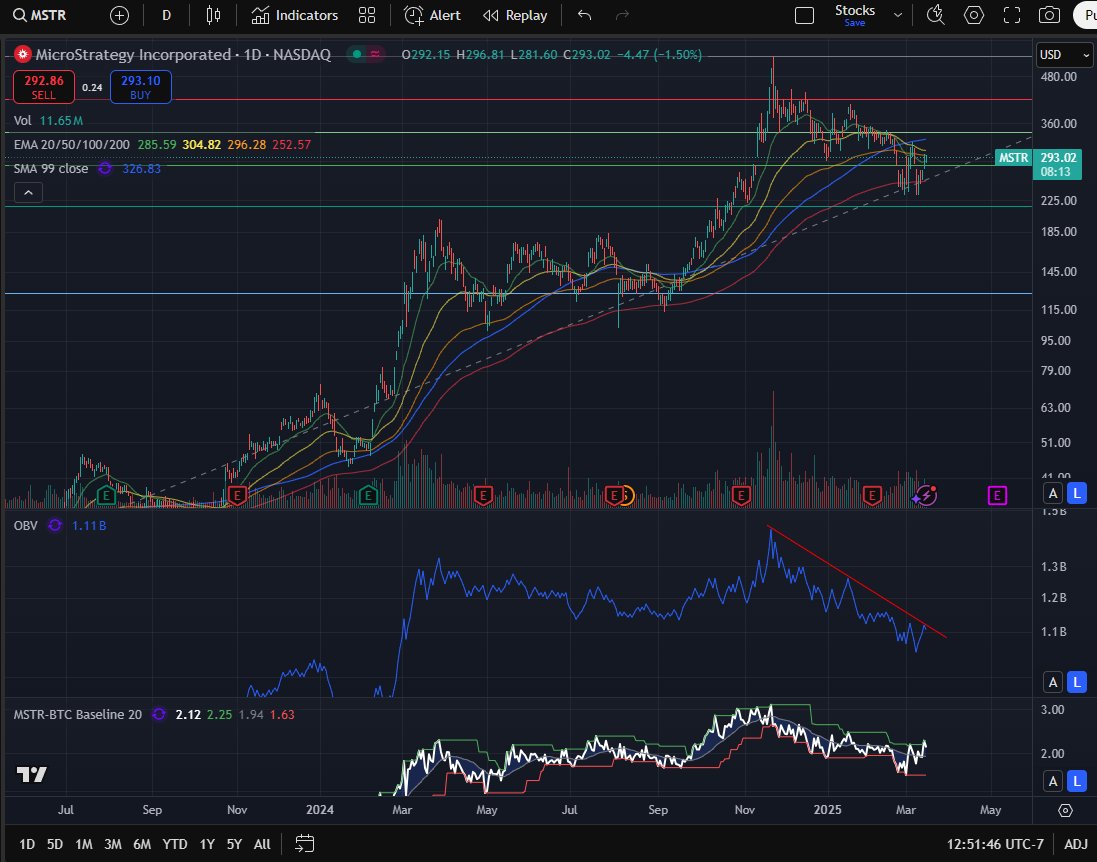Image resolution: width=1097 pixels, height=862 pixels.
Task: Toggle auto scale A on MSTR-BTC pane
Action: point(1053,781)
